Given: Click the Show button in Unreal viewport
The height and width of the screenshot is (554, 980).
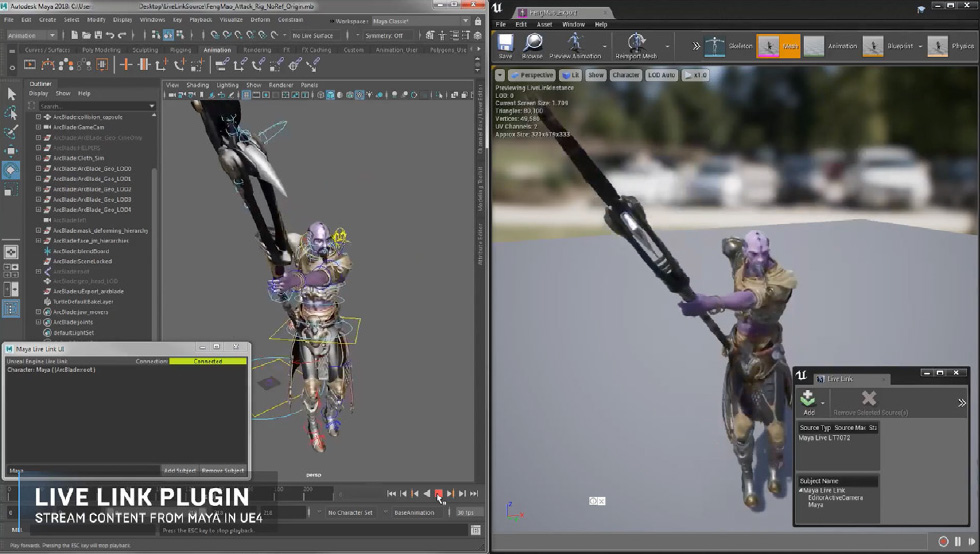Looking at the screenshot, I should coord(596,75).
